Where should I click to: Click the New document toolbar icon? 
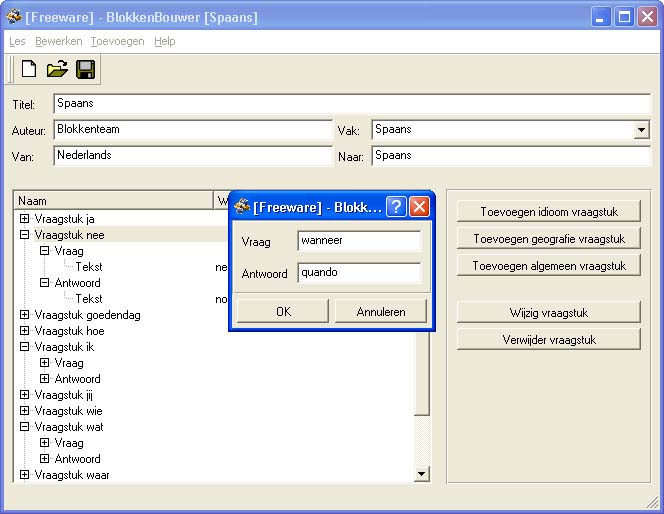tap(29, 69)
